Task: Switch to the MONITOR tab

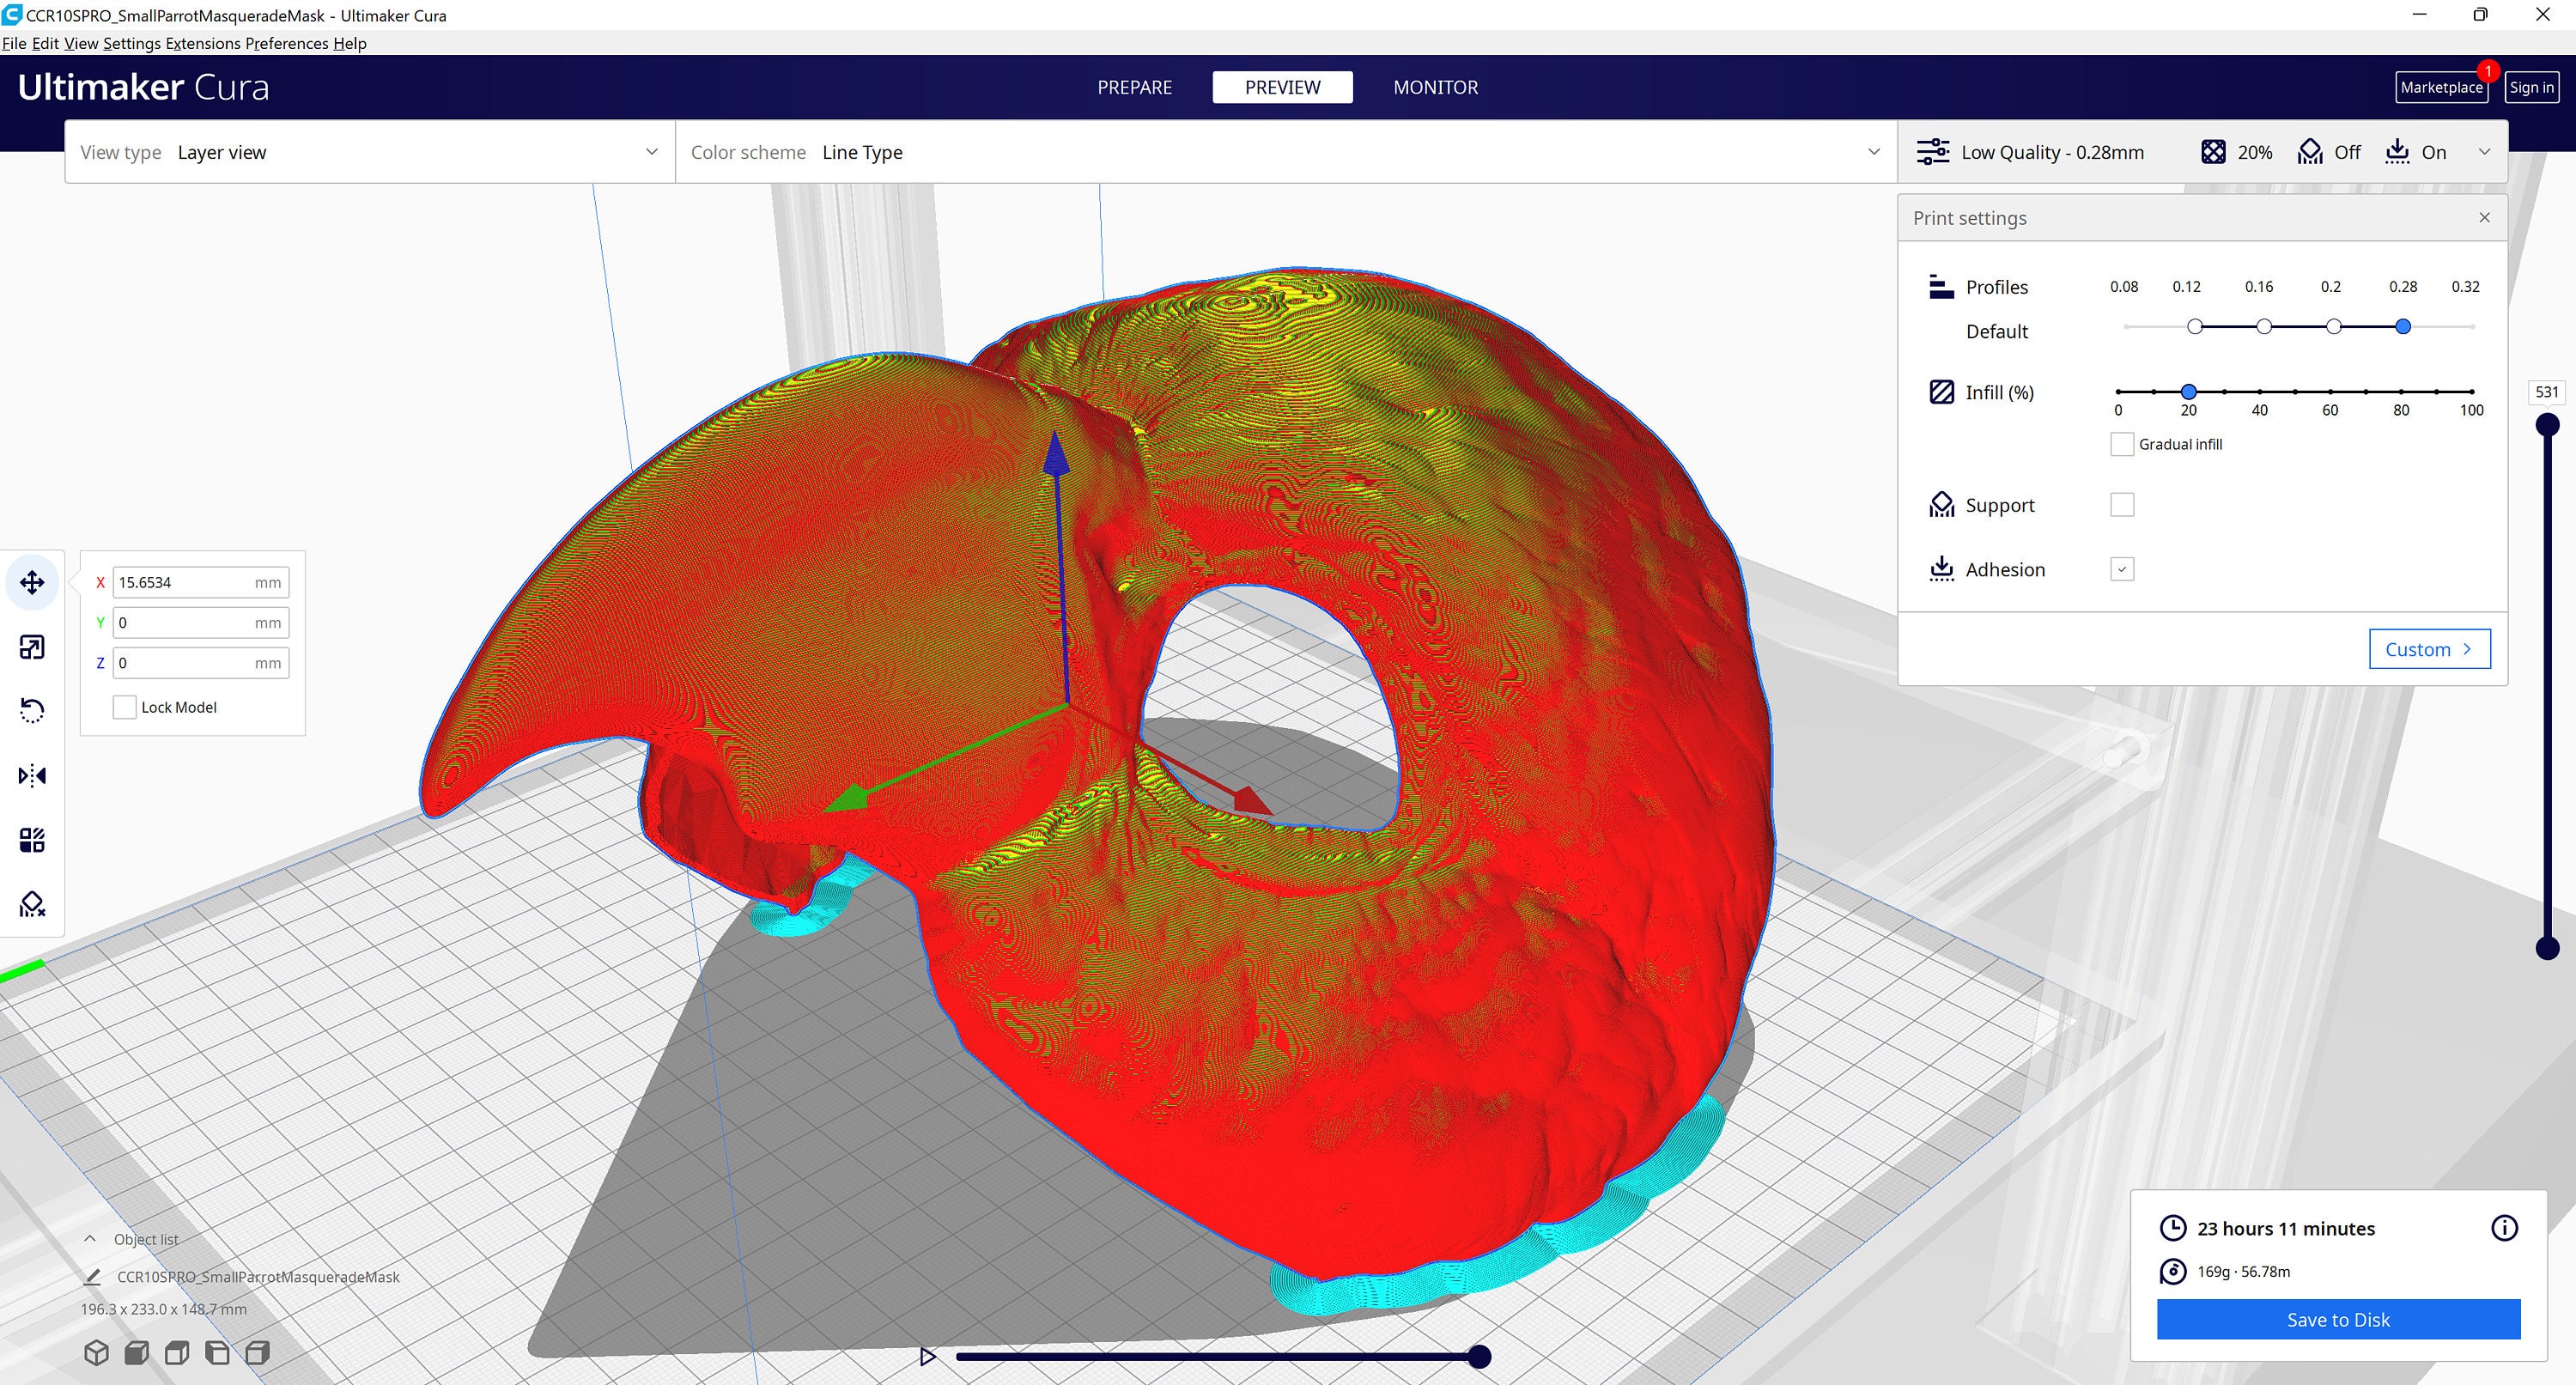Action: tap(1435, 87)
